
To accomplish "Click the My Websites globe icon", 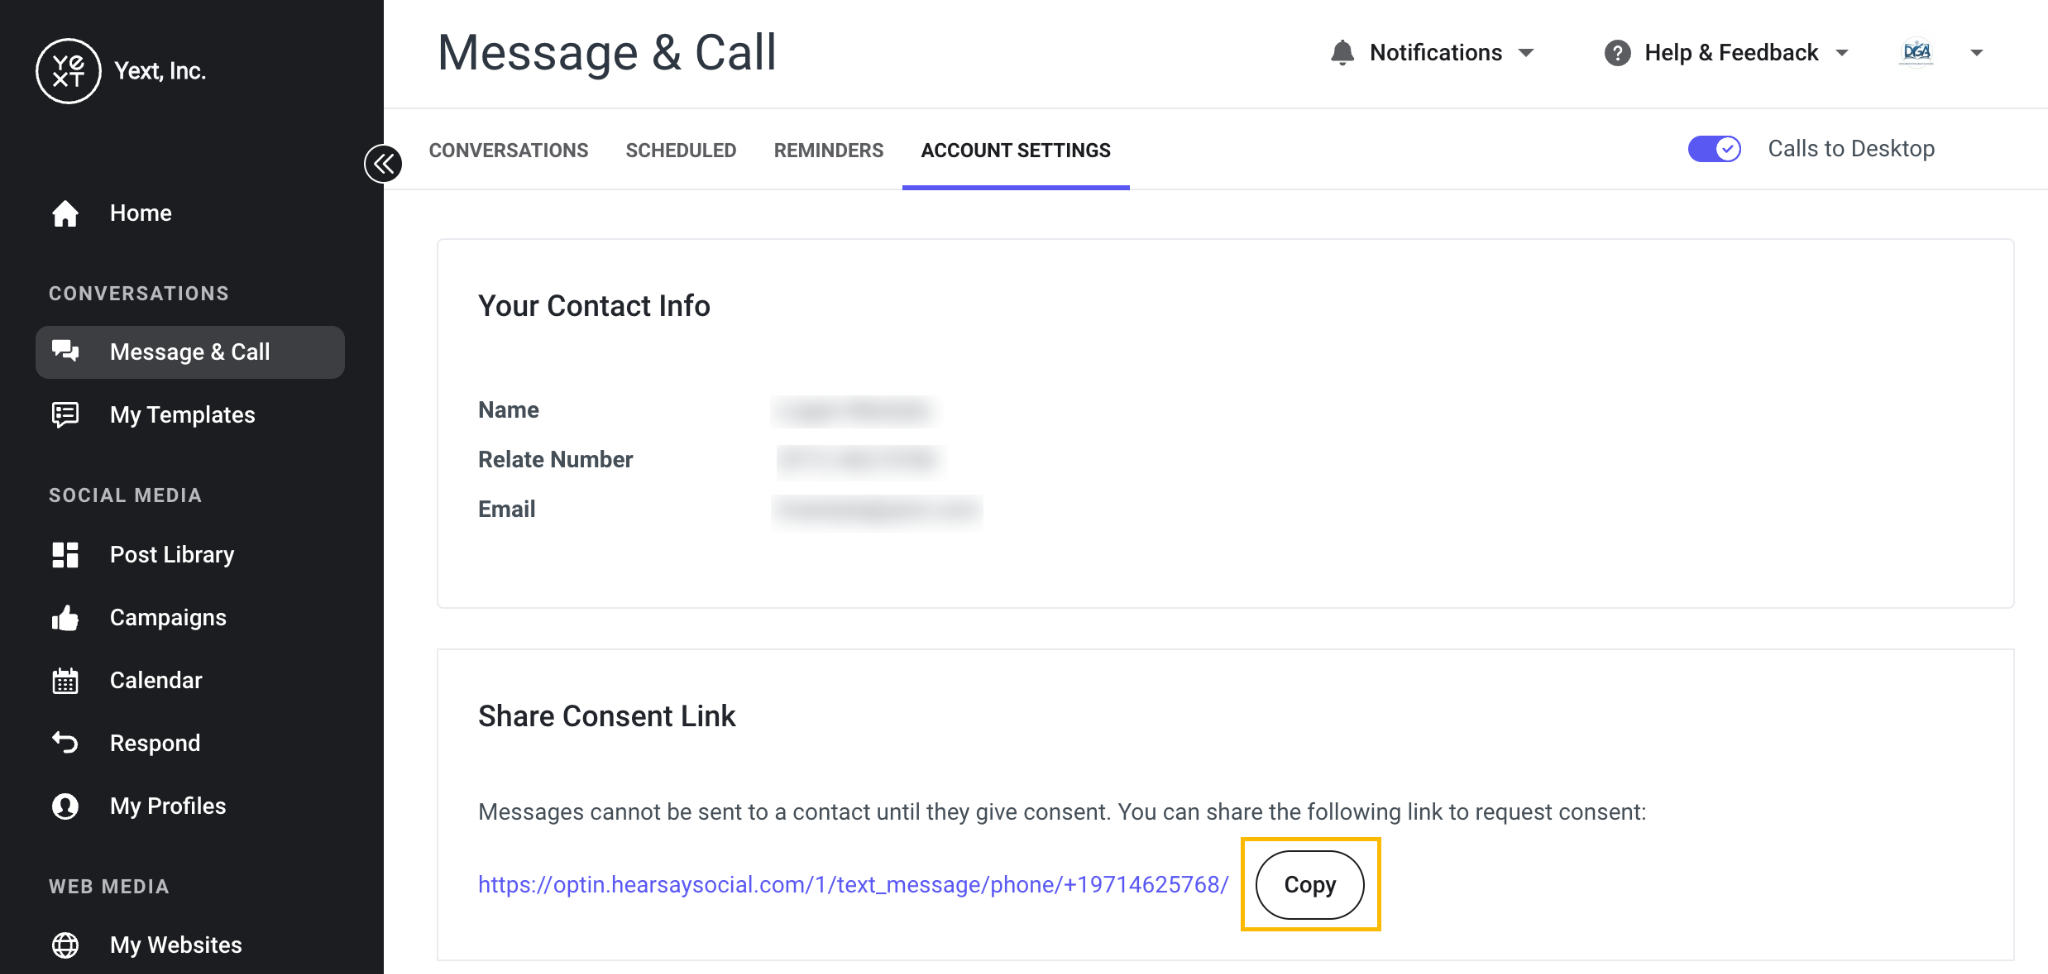I will pos(65,945).
